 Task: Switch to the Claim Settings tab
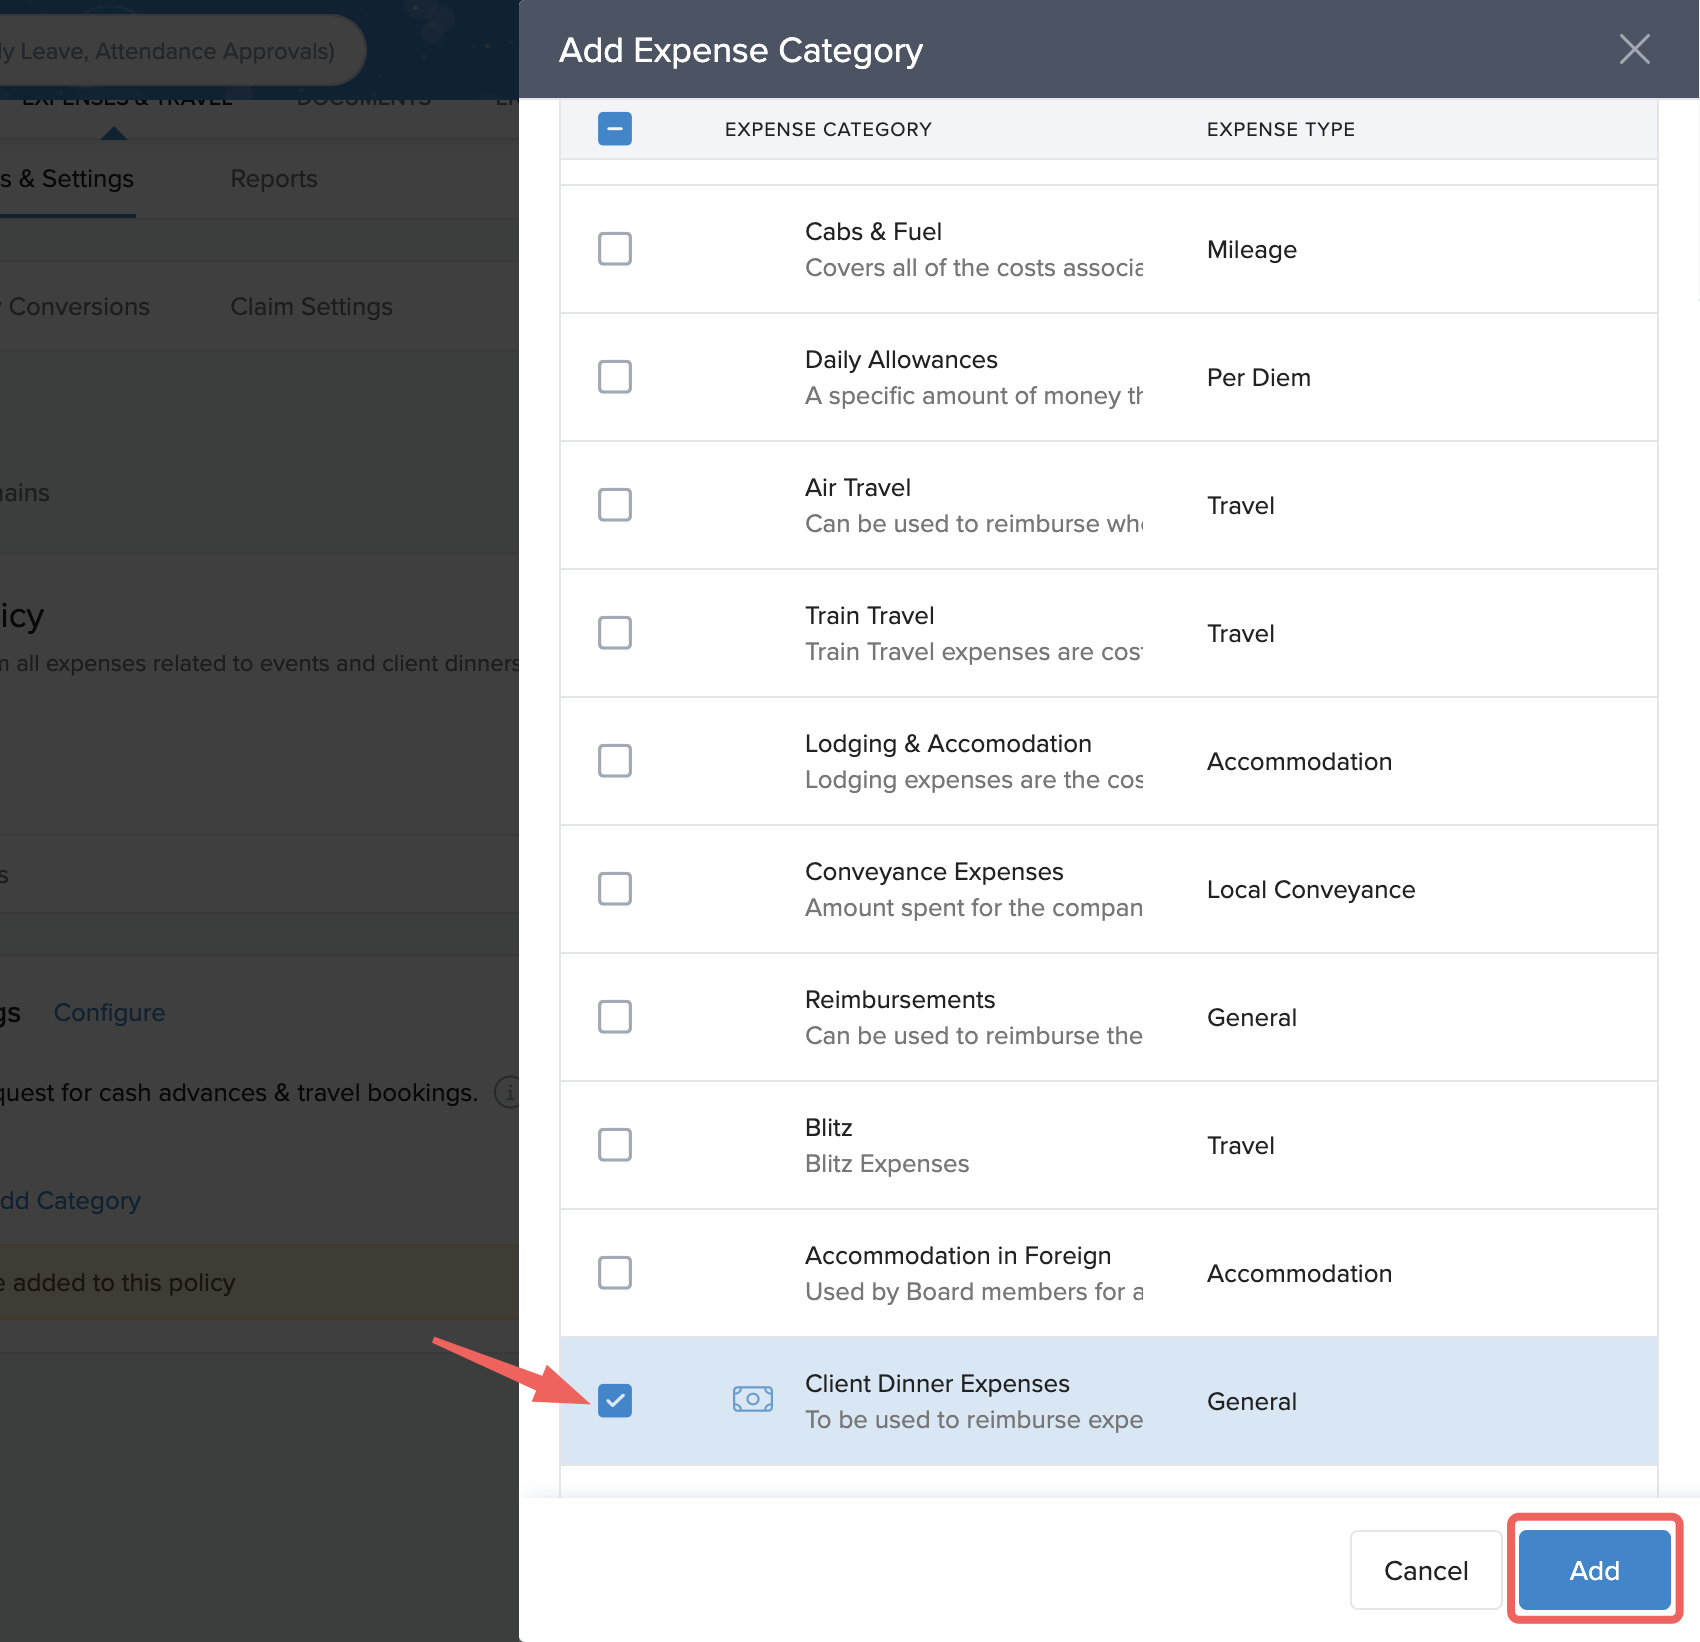click(311, 307)
